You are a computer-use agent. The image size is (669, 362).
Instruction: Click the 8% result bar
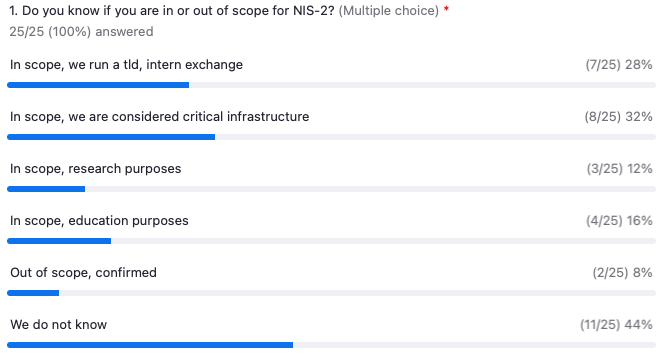pyautogui.click(x=332, y=293)
